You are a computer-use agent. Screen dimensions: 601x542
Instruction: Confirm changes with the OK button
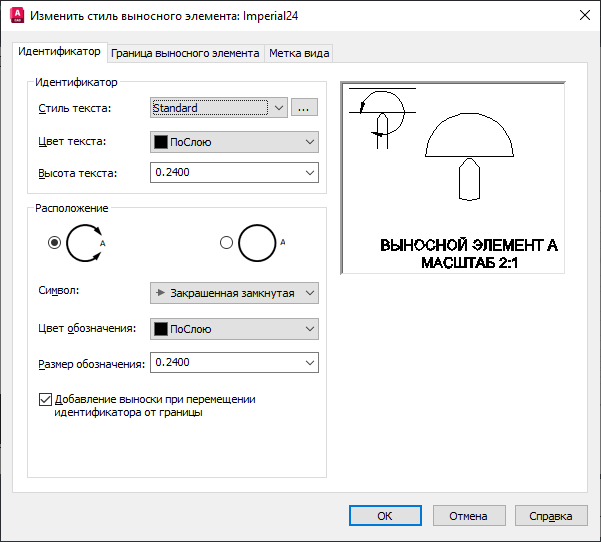coord(385,516)
